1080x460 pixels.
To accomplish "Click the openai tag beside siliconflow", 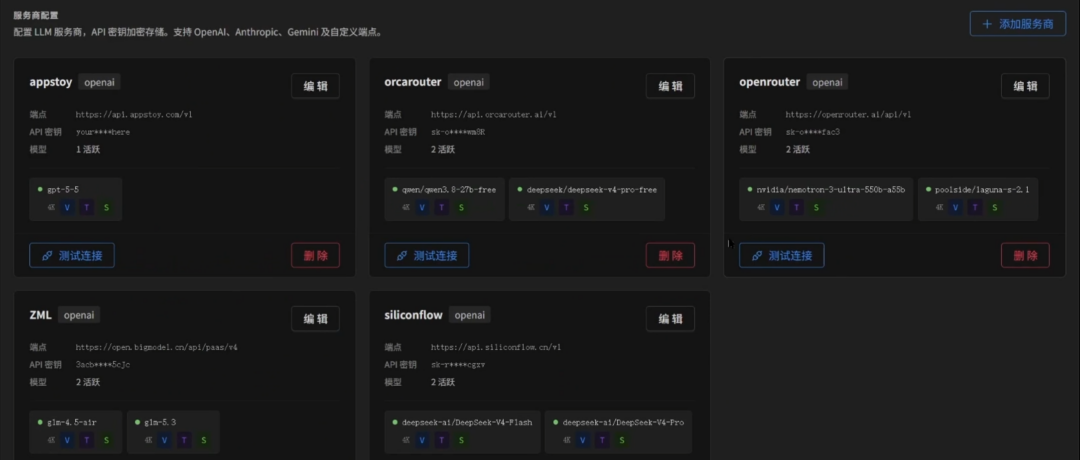I will coord(470,315).
